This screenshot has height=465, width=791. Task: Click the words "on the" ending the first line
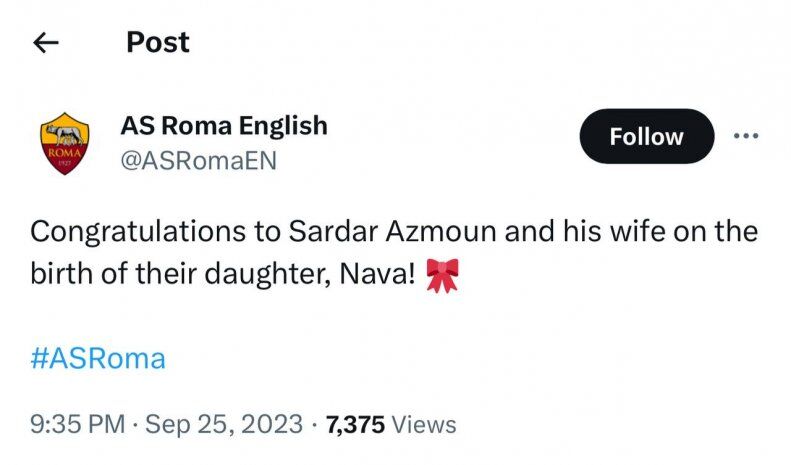click(x=716, y=232)
